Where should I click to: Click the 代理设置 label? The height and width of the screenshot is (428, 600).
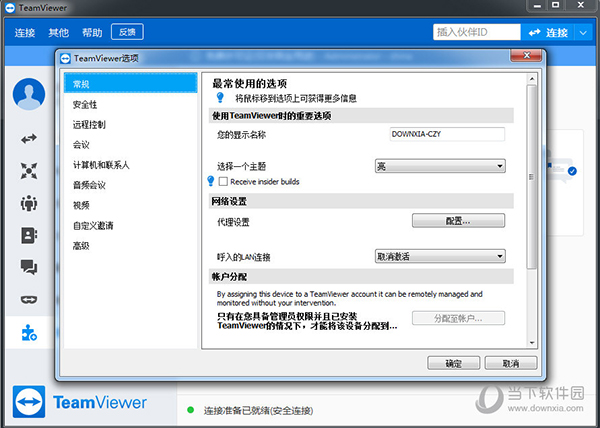pos(233,222)
